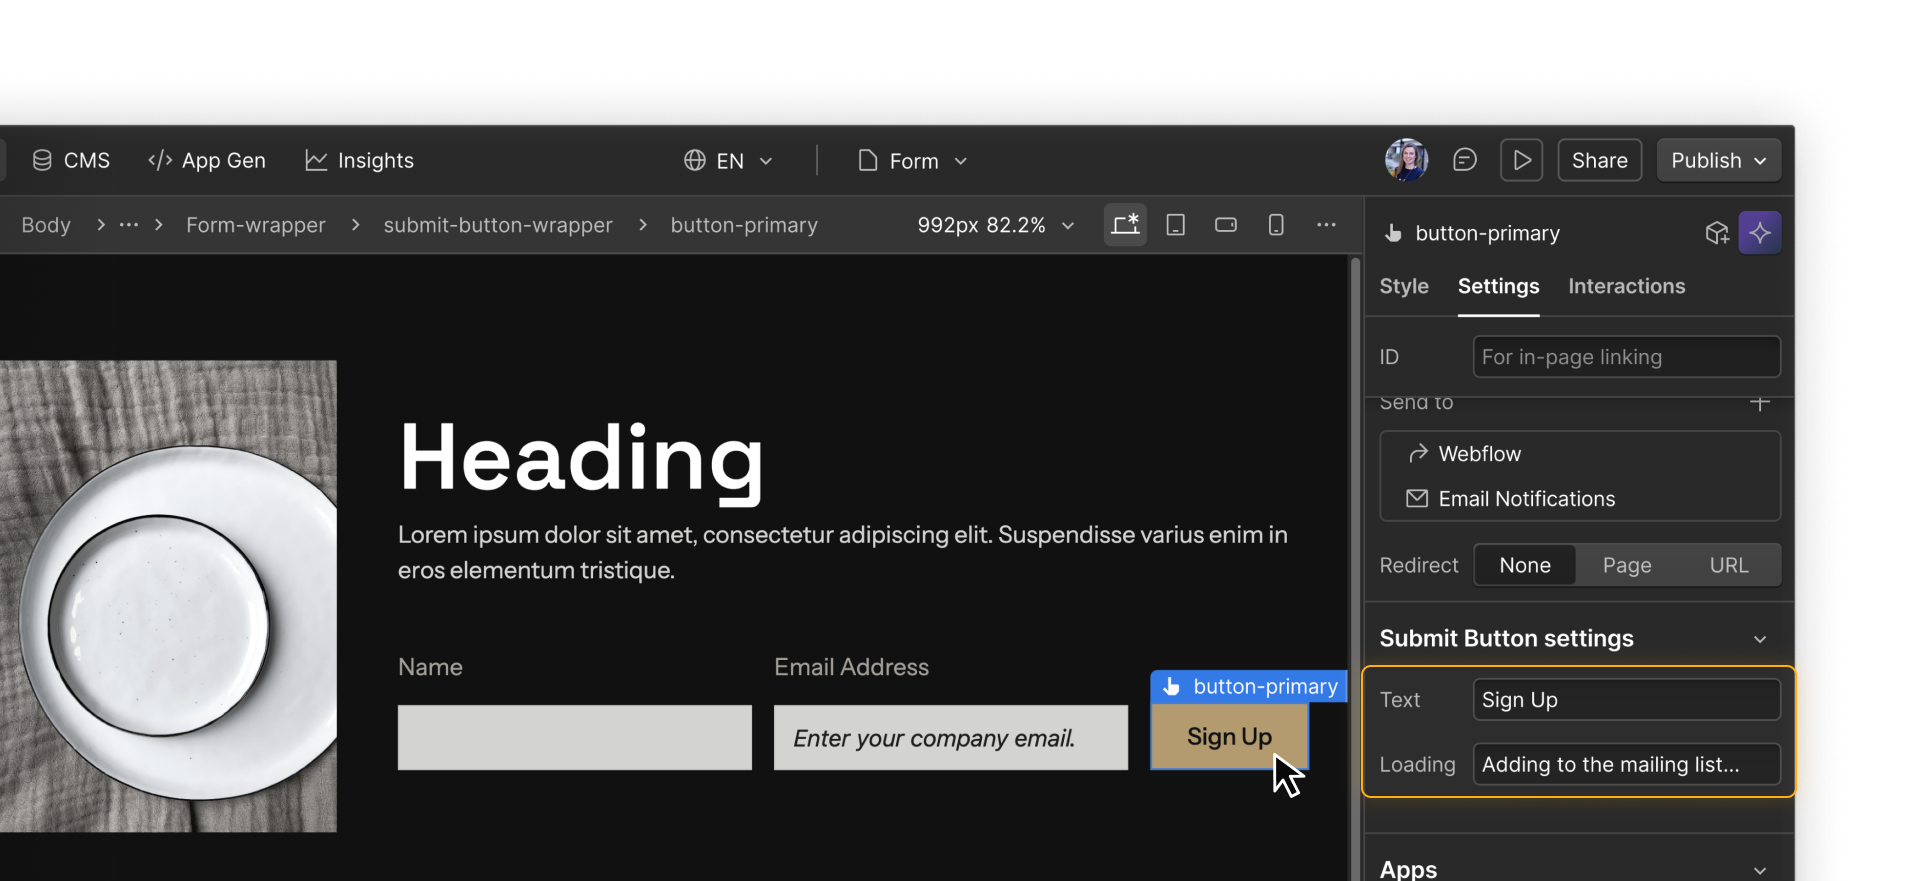Switch to the Settings tab
Image resolution: width=1920 pixels, height=881 pixels.
click(1498, 286)
